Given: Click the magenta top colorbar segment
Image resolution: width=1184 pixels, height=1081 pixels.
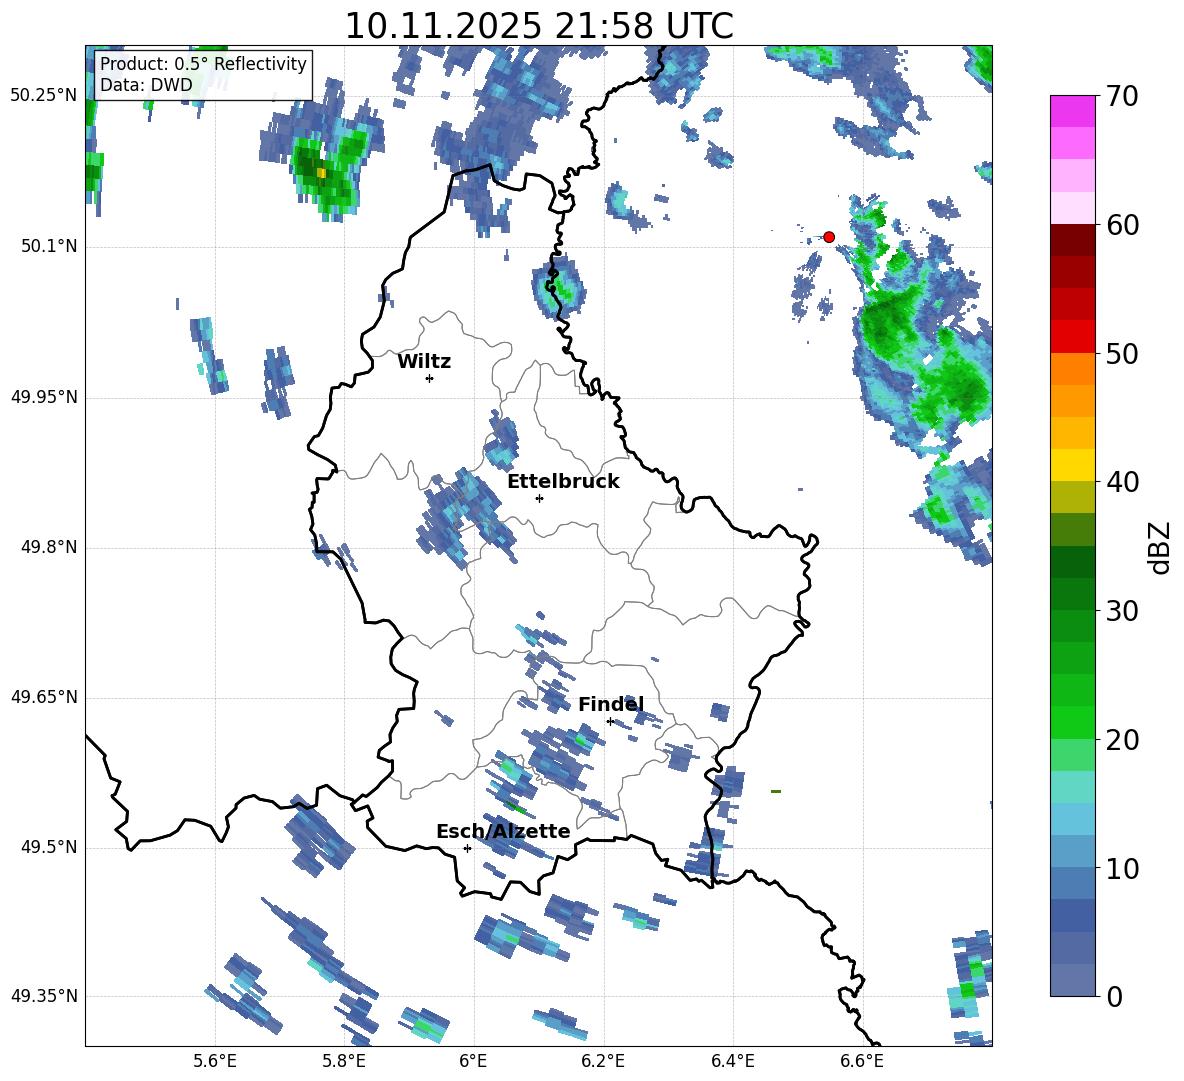Looking at the screenshot, I should pyautogui.click(x=1072, y=111).
